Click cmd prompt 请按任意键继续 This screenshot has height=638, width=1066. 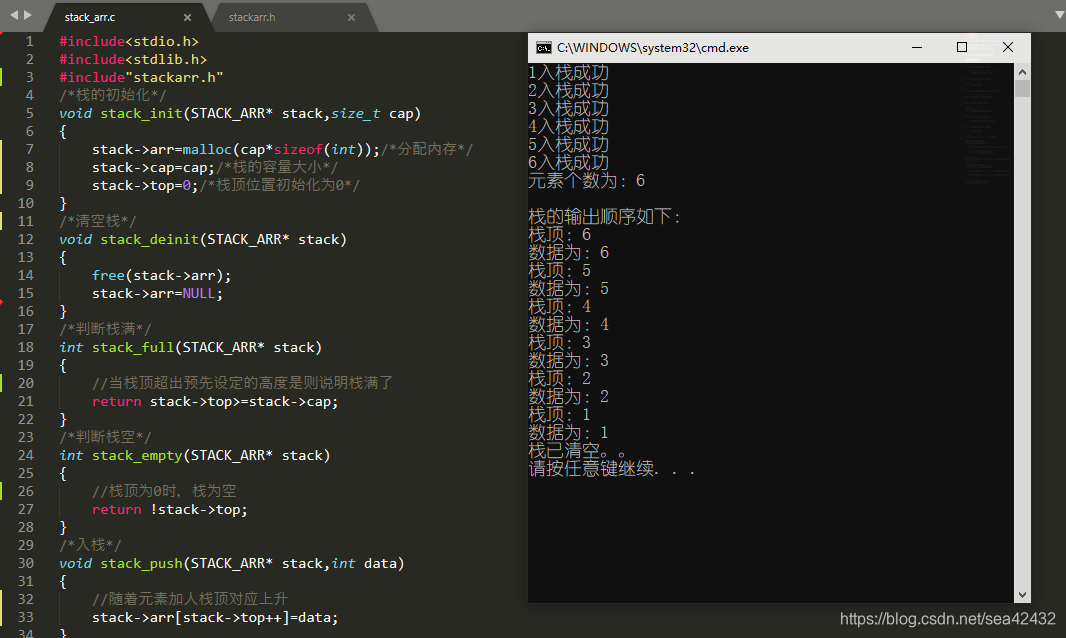pos(612,469)
